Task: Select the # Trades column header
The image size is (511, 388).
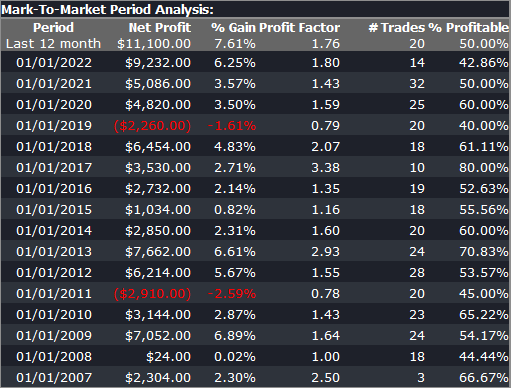Action: 397,27
